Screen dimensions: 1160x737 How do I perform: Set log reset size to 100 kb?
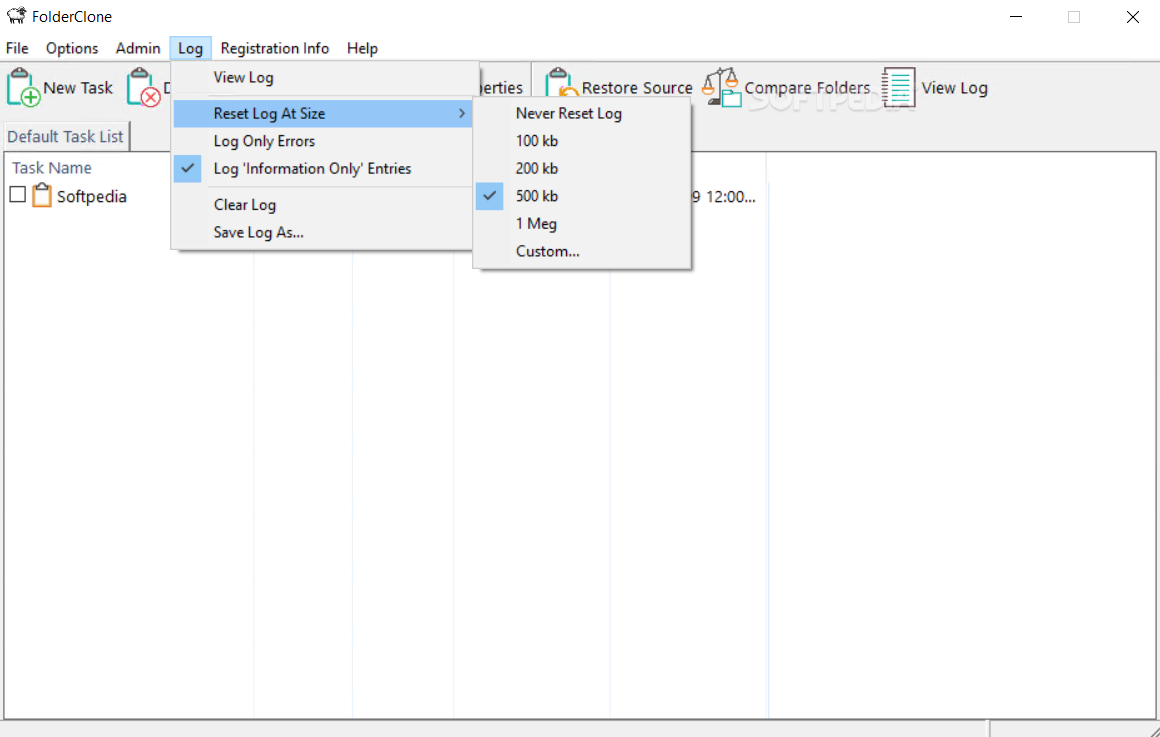click(x=582, y=141)
